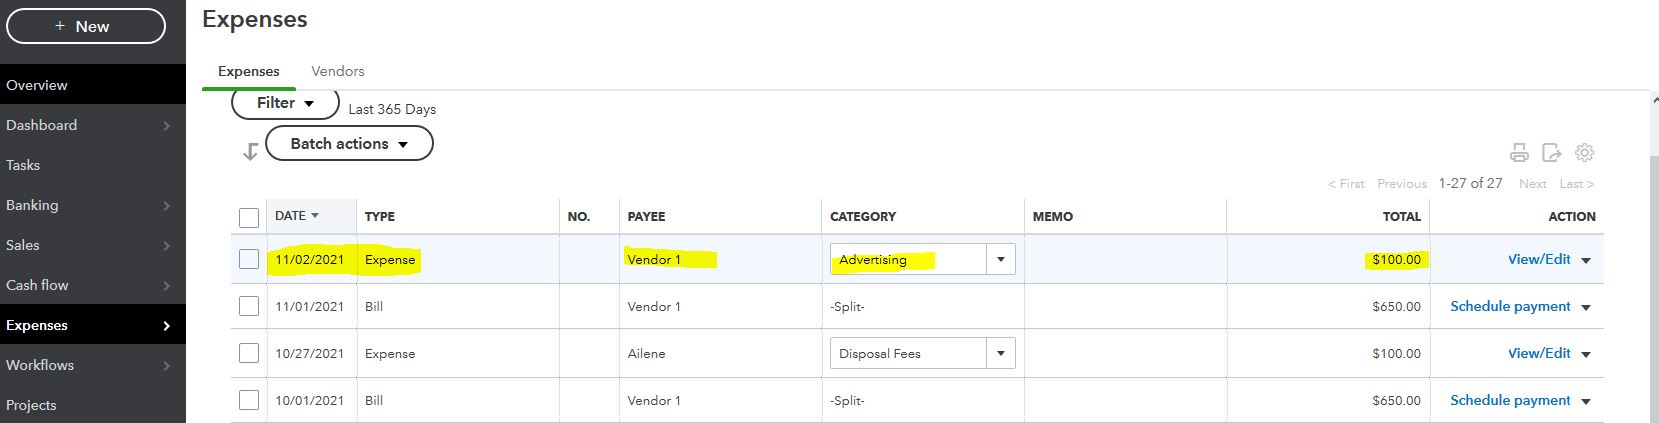Click the print icon above the table
The image size is (1659, 423).
[x=1519, y=153]
